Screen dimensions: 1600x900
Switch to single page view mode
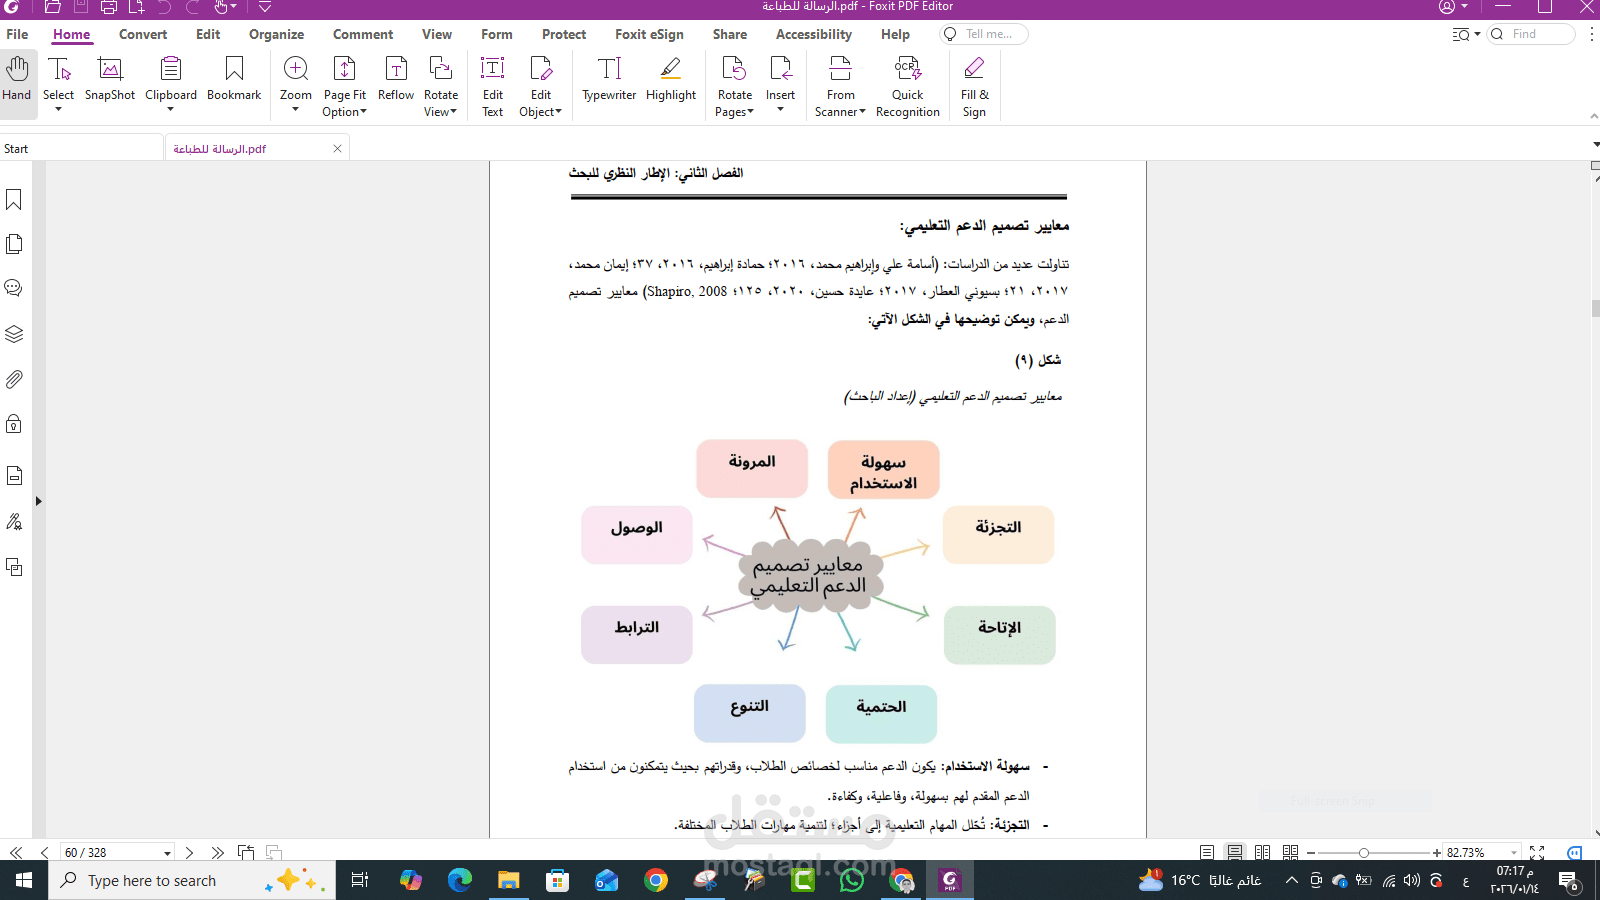pyautogui.click(x=1207, y=853)
